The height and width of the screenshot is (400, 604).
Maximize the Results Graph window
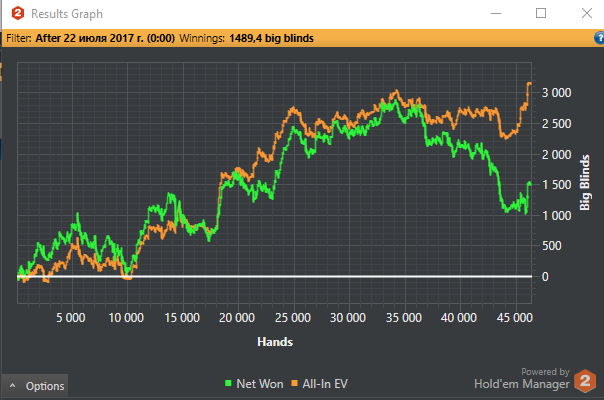541,13
